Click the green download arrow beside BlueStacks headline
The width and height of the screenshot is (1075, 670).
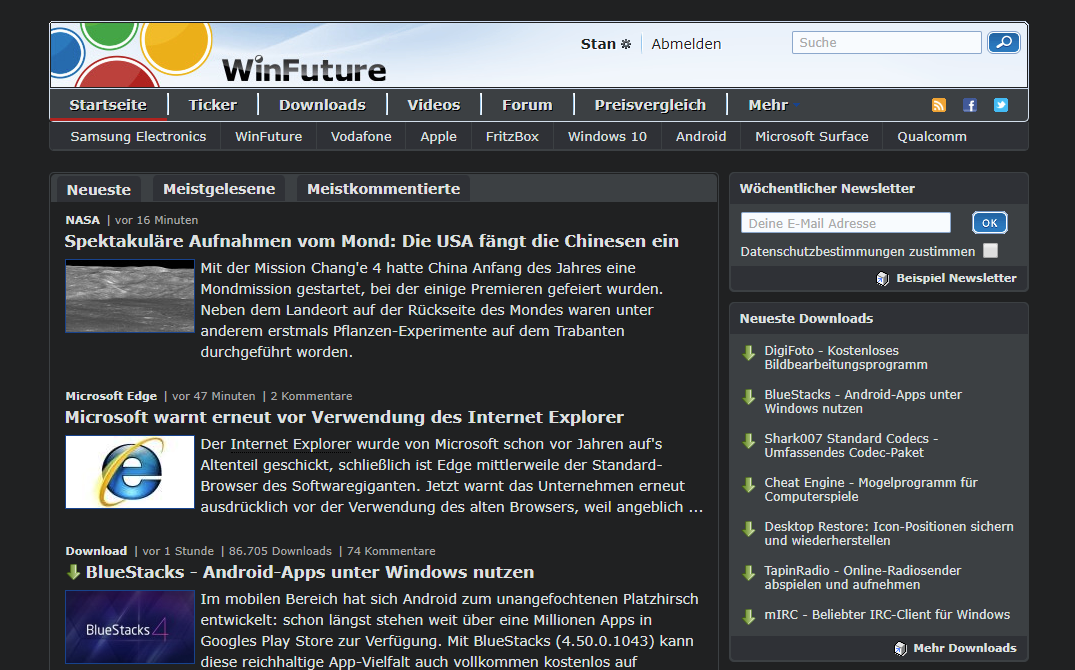point(74,572)
